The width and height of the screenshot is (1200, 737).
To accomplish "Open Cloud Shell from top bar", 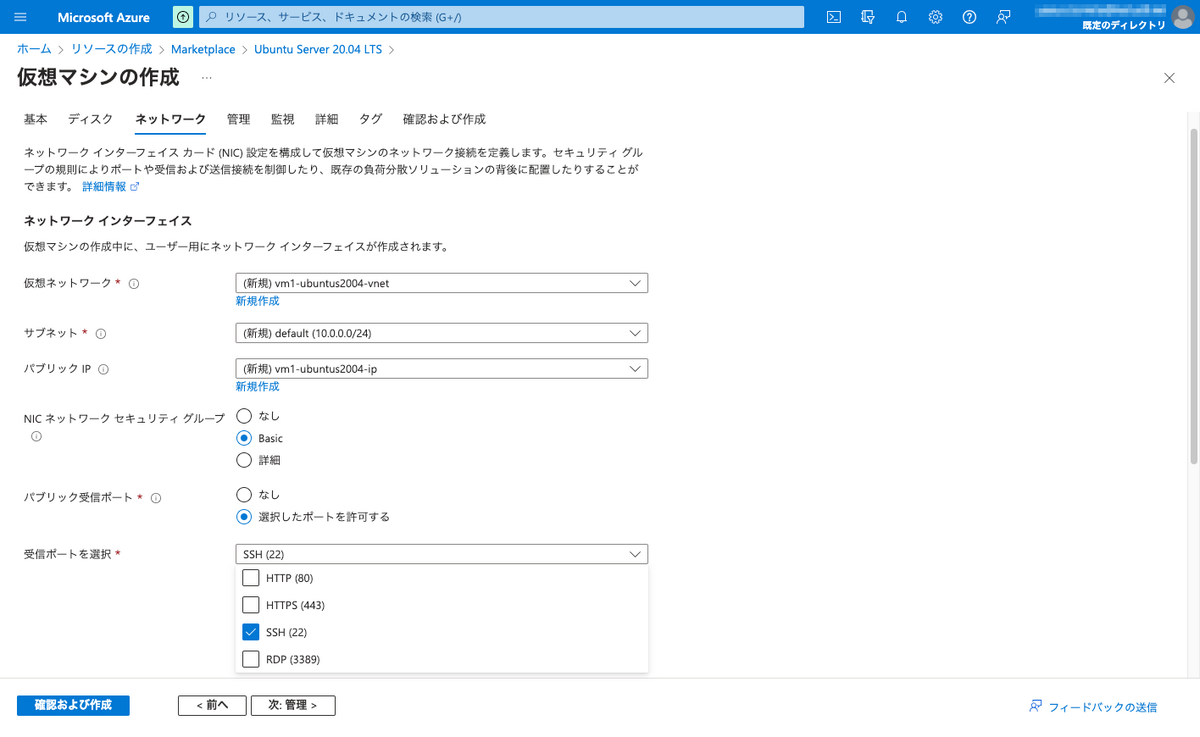I will click(834, 17).
